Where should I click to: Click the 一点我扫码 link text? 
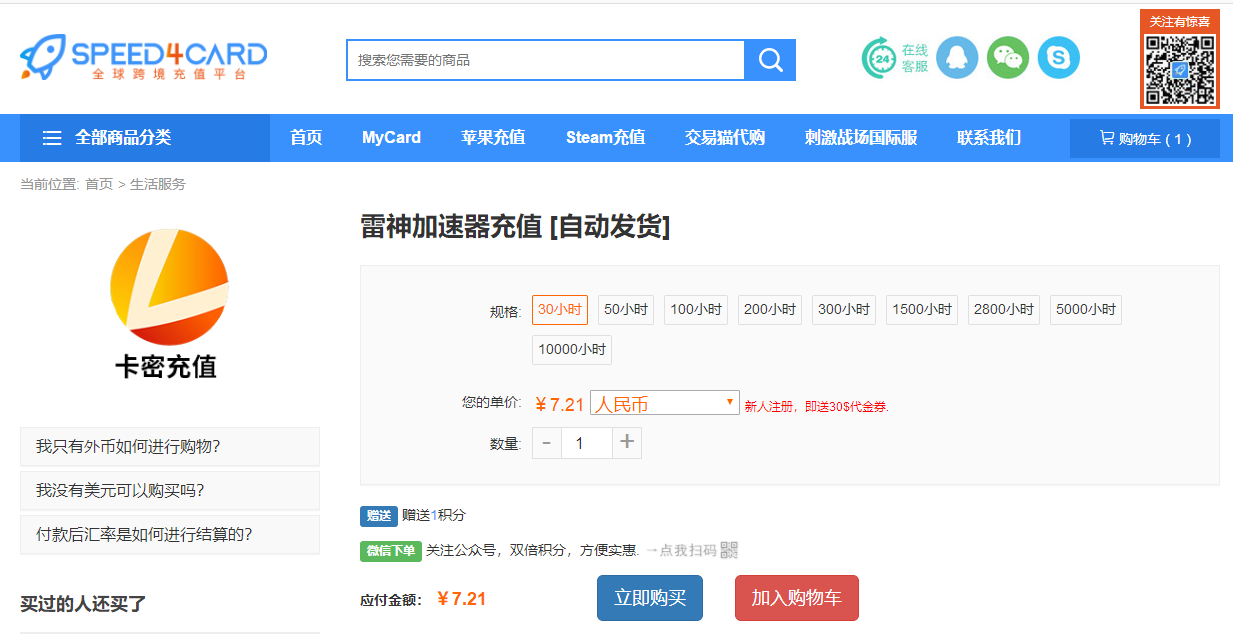681,550
